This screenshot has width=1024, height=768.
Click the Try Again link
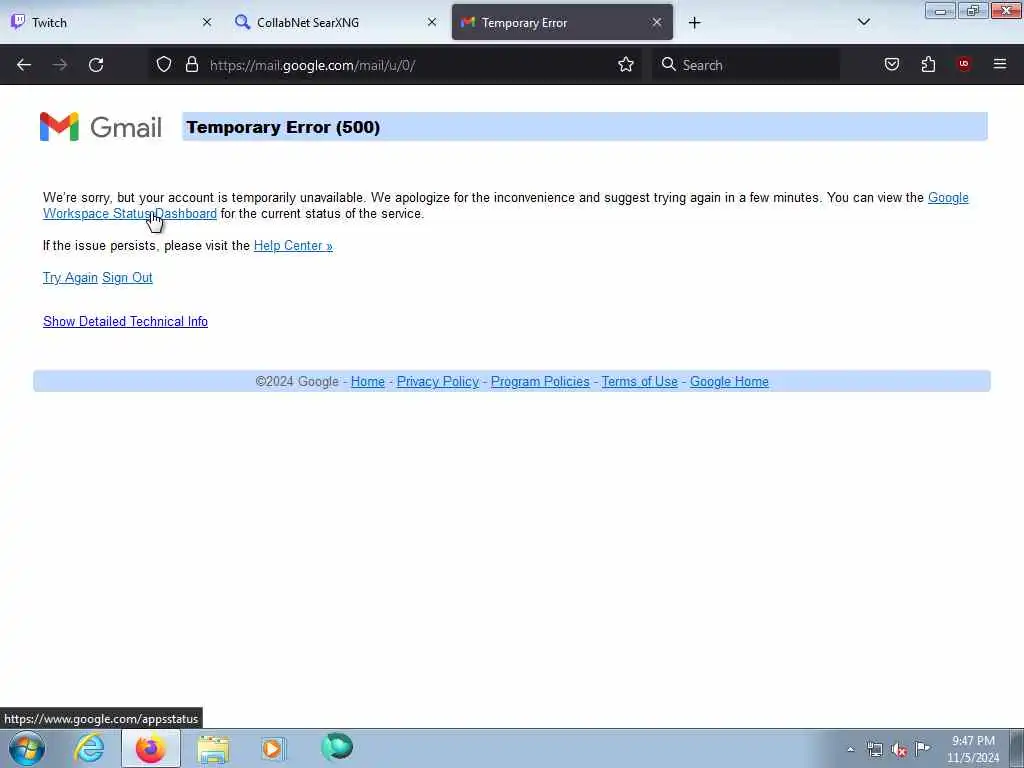pyautogui.click(x=70, y=278)
